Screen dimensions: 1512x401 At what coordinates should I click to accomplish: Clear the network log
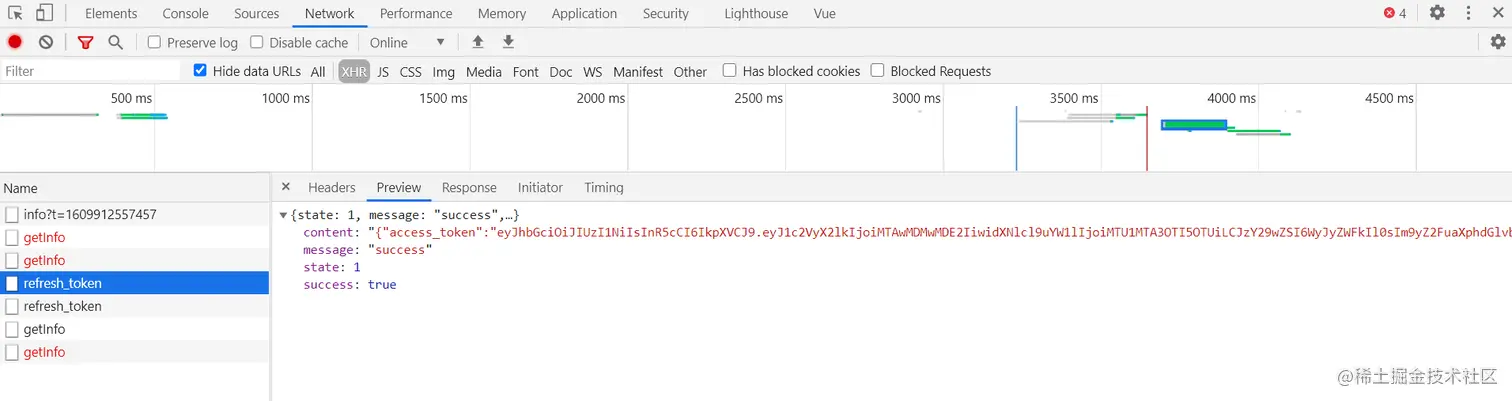[46, 42]
